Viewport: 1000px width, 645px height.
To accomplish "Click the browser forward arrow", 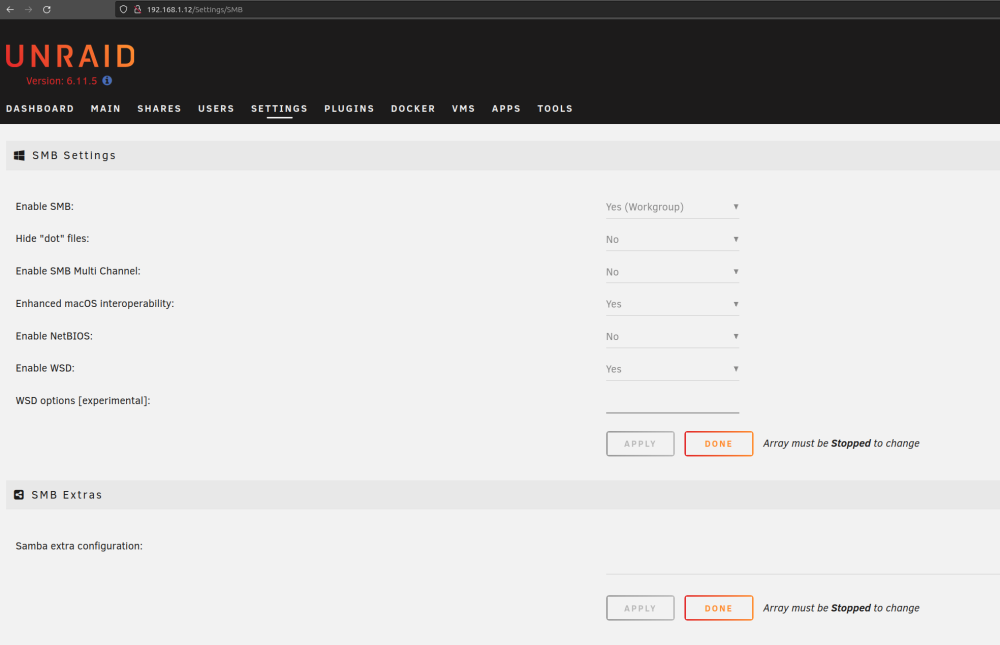I will [29, 10].
